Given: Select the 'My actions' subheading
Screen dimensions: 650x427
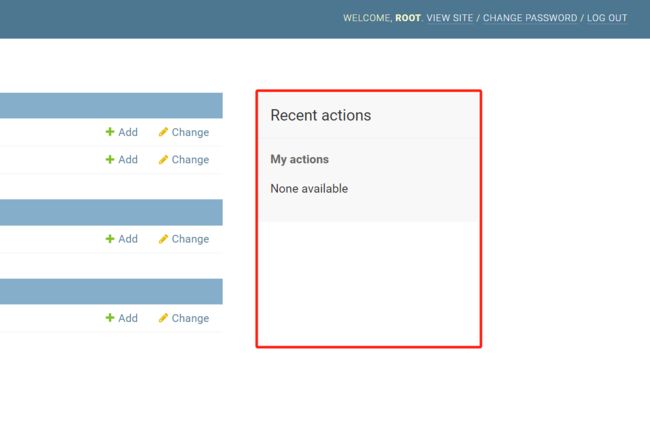Looking at the screenshot, I should pyautogui.click(x=299, y=159).
